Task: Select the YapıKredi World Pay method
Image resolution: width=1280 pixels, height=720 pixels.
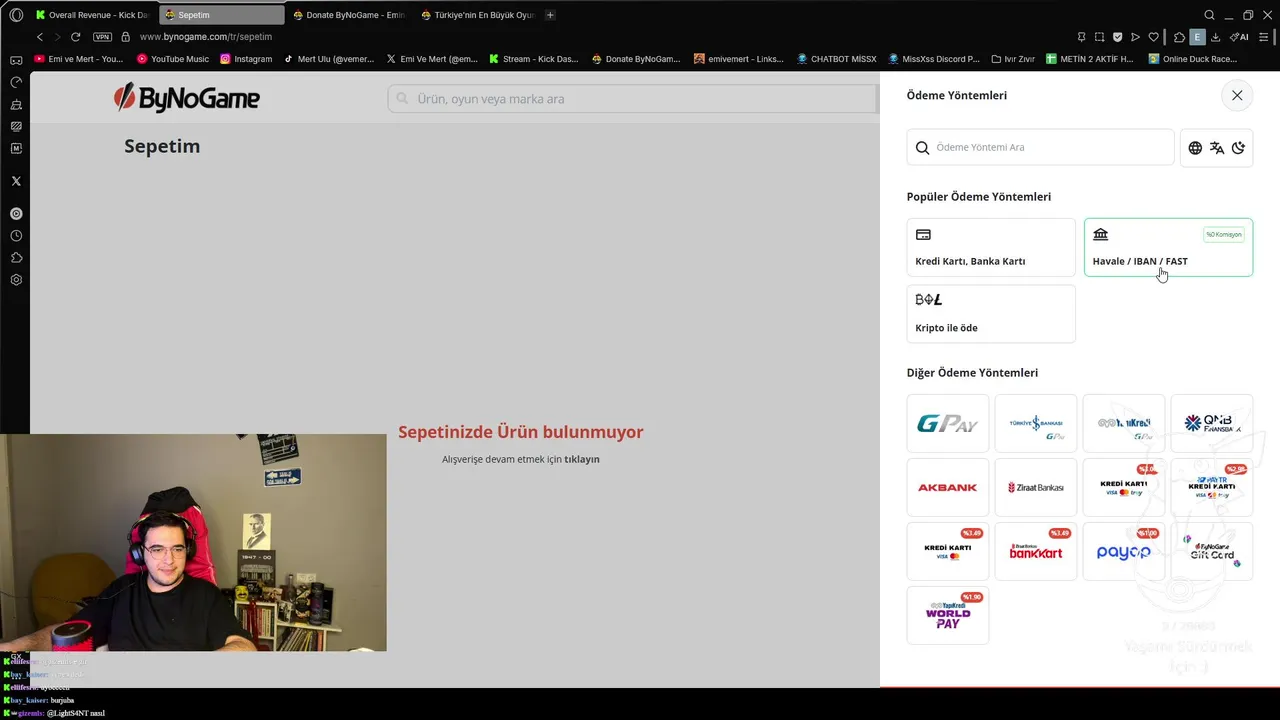Action: [948, 616]
